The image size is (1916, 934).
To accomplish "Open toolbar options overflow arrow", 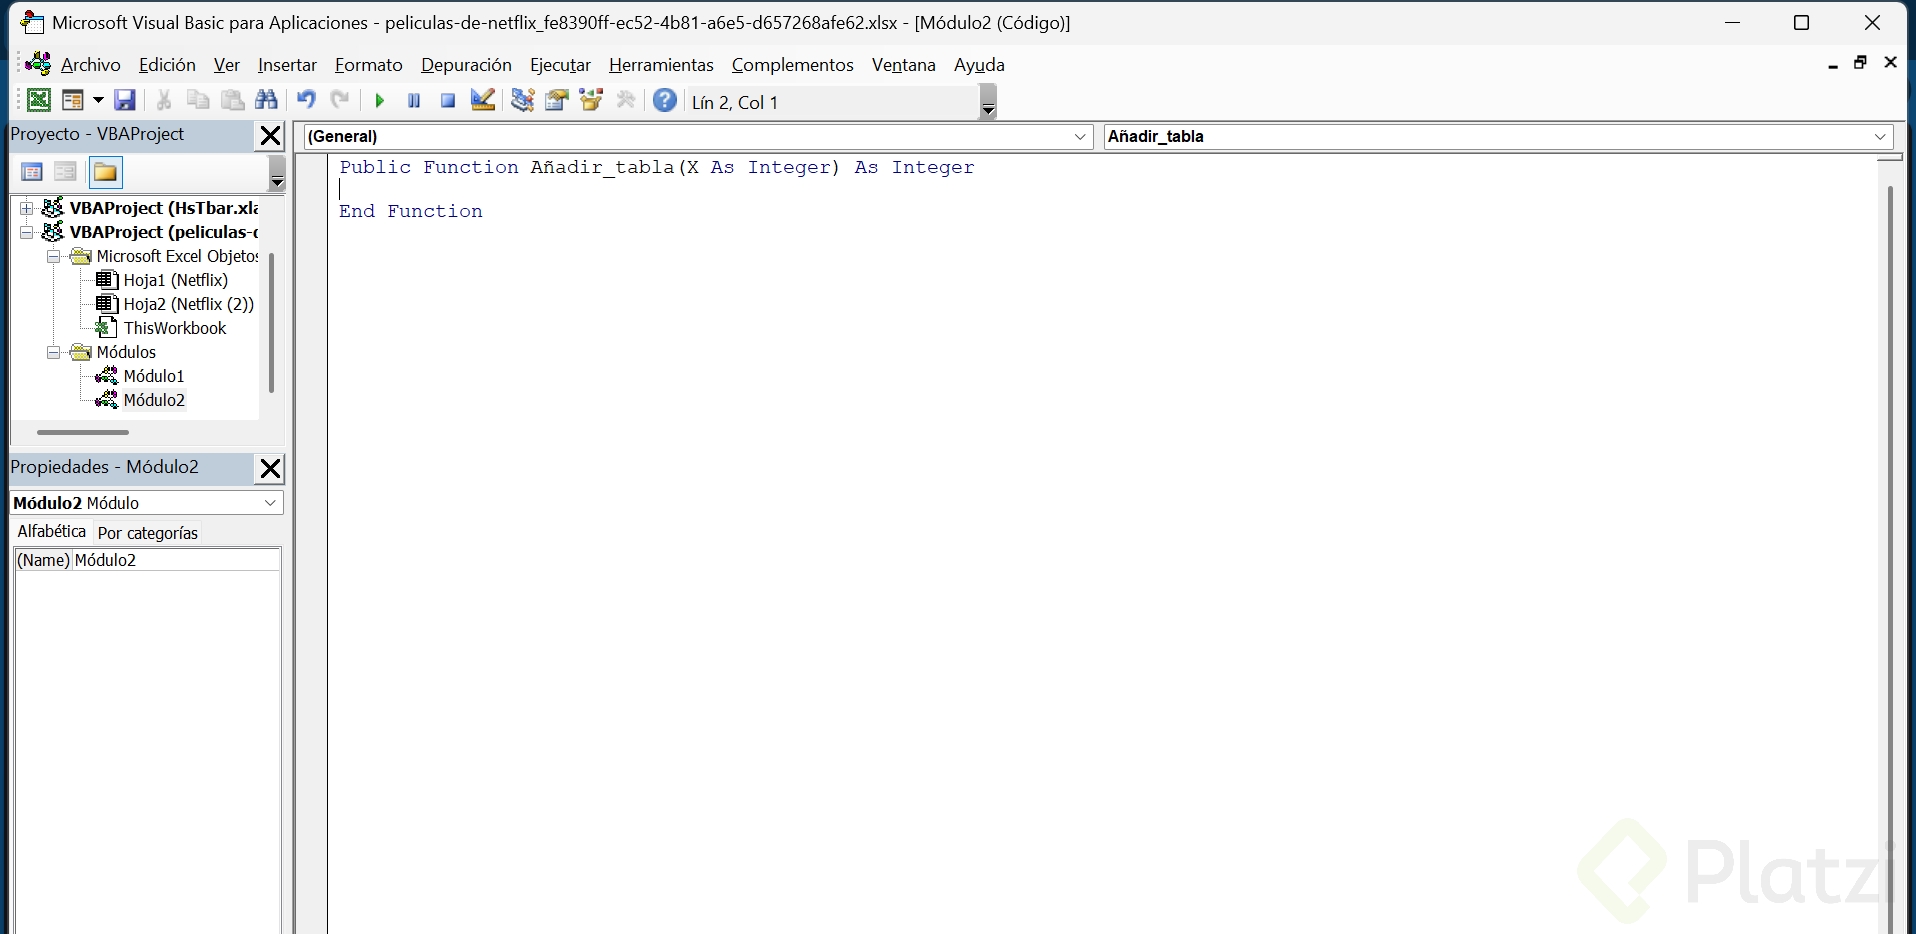I will tap(988, 101).
